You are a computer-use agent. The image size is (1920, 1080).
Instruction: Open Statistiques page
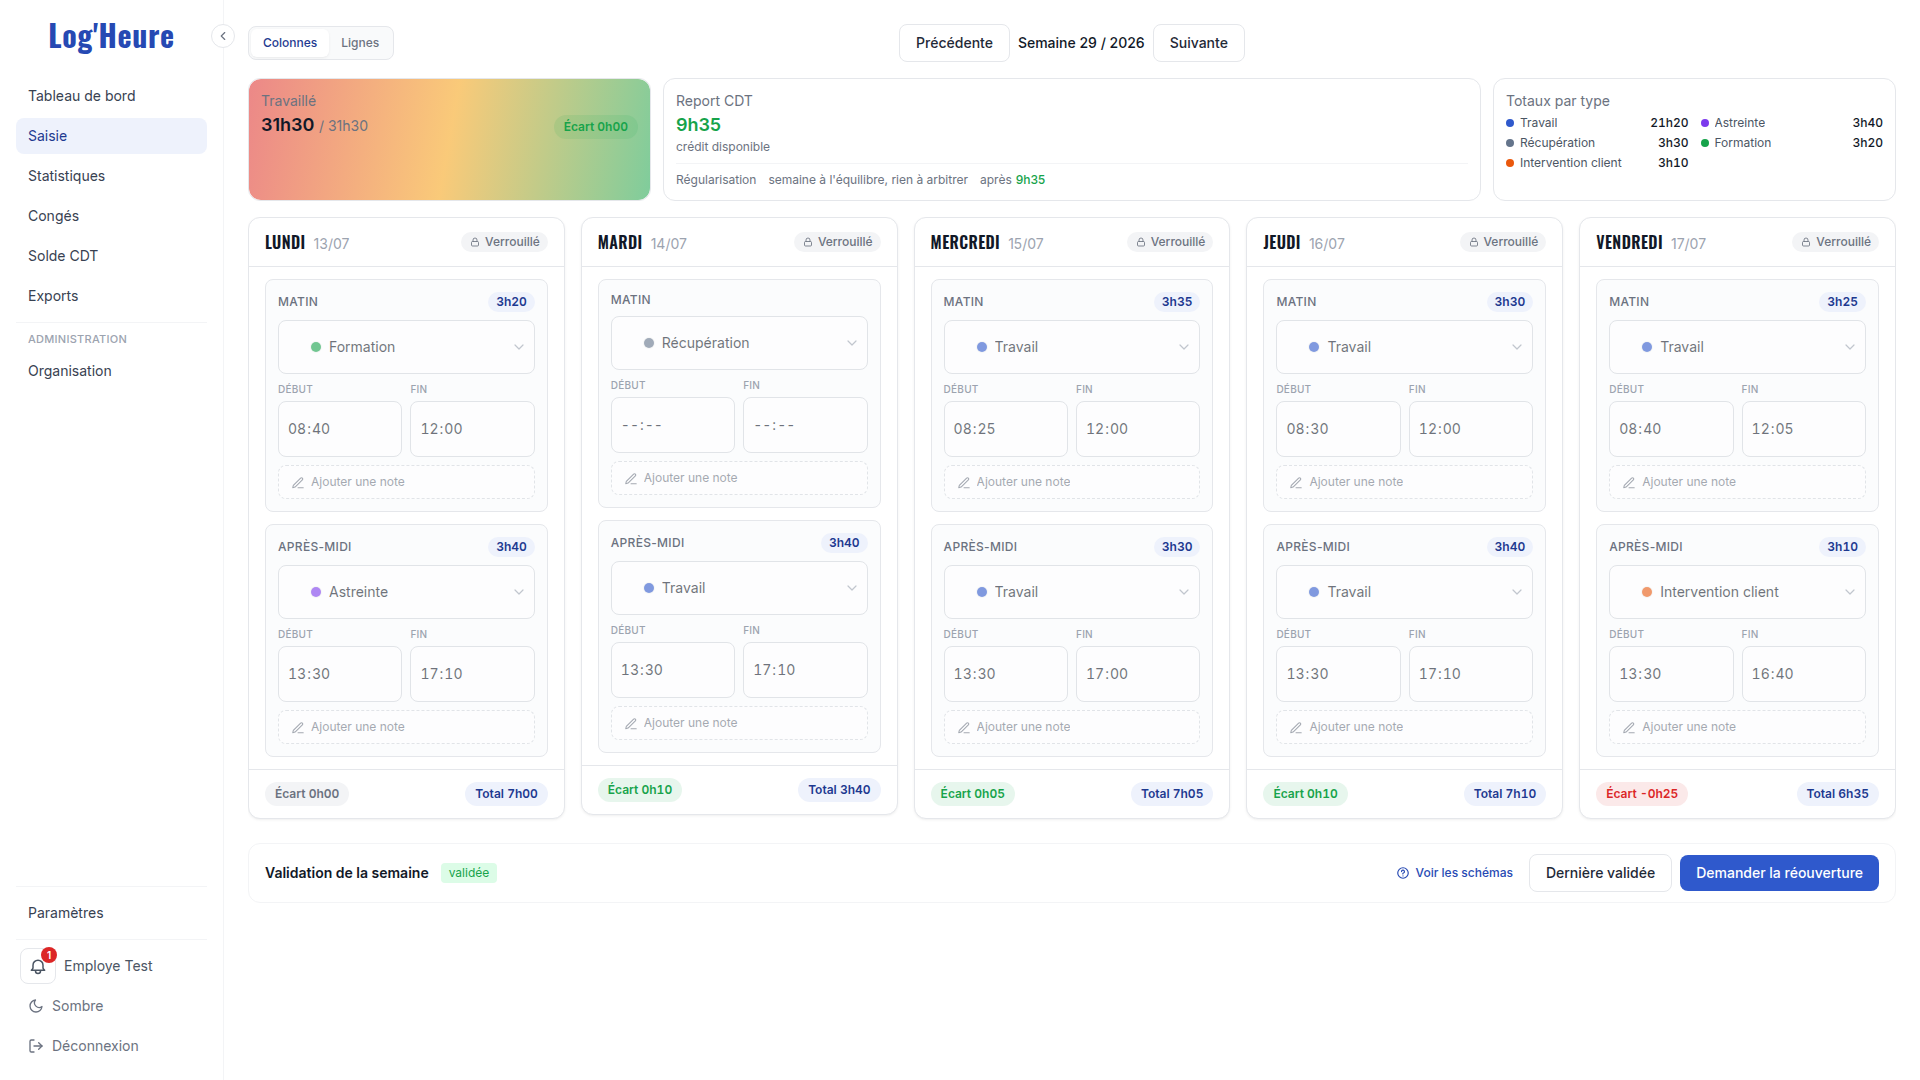pyautogui.click(x=111, y=176)
